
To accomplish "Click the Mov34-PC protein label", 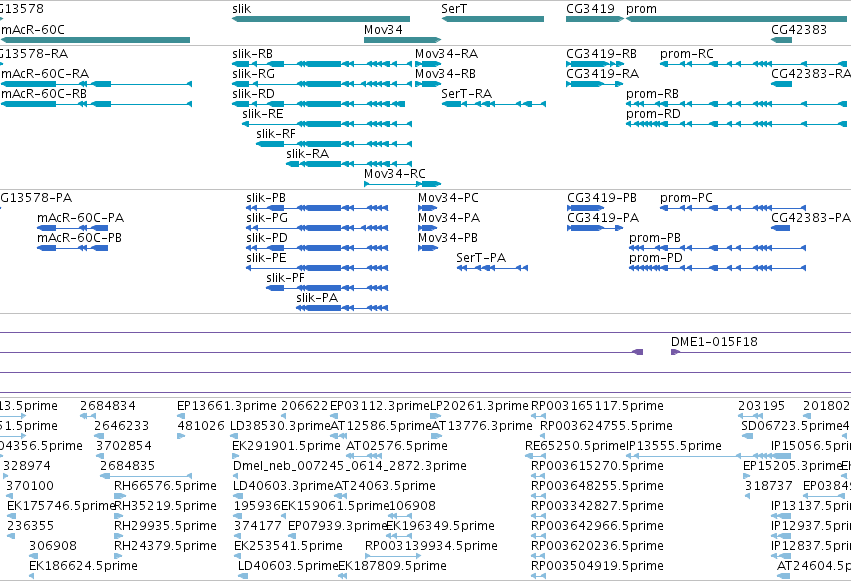I will (x=448, y=198).
